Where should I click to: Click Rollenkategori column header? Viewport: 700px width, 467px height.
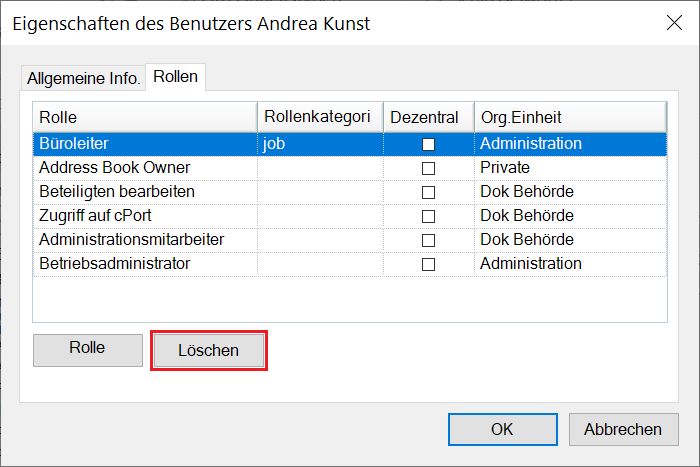coord(320,118)
